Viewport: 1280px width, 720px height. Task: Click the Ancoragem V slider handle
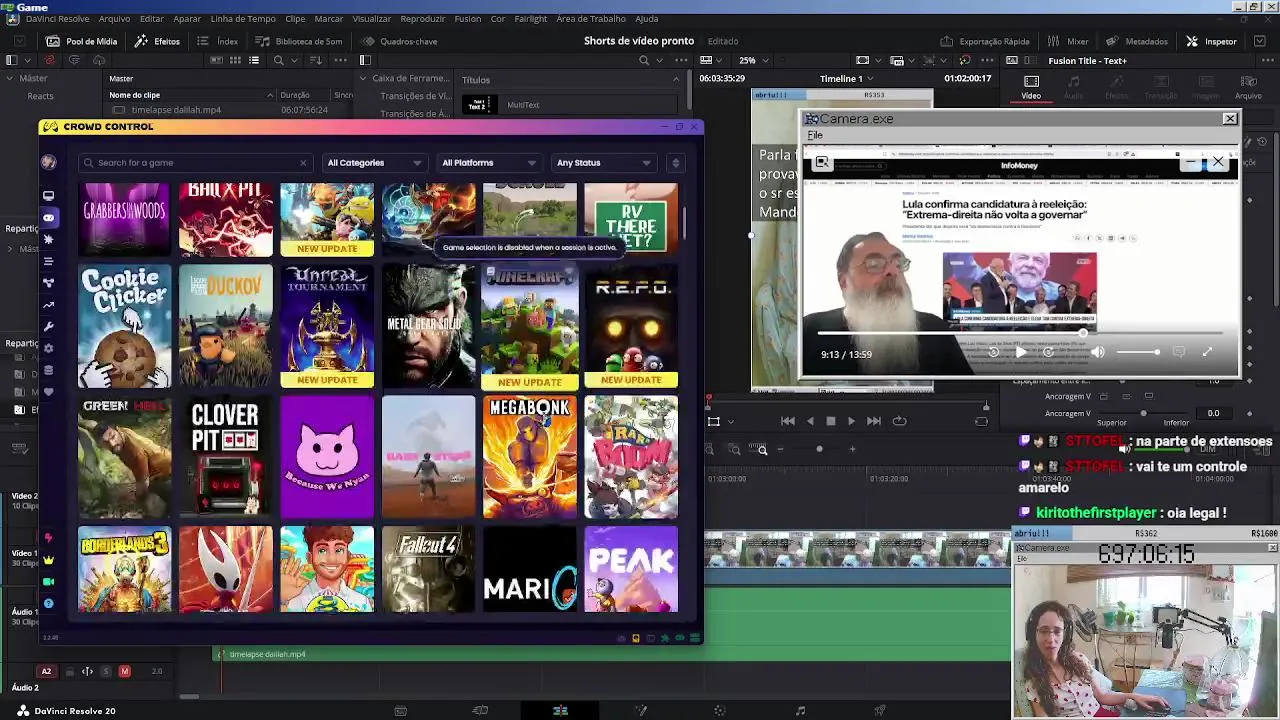click(1143, 413)
